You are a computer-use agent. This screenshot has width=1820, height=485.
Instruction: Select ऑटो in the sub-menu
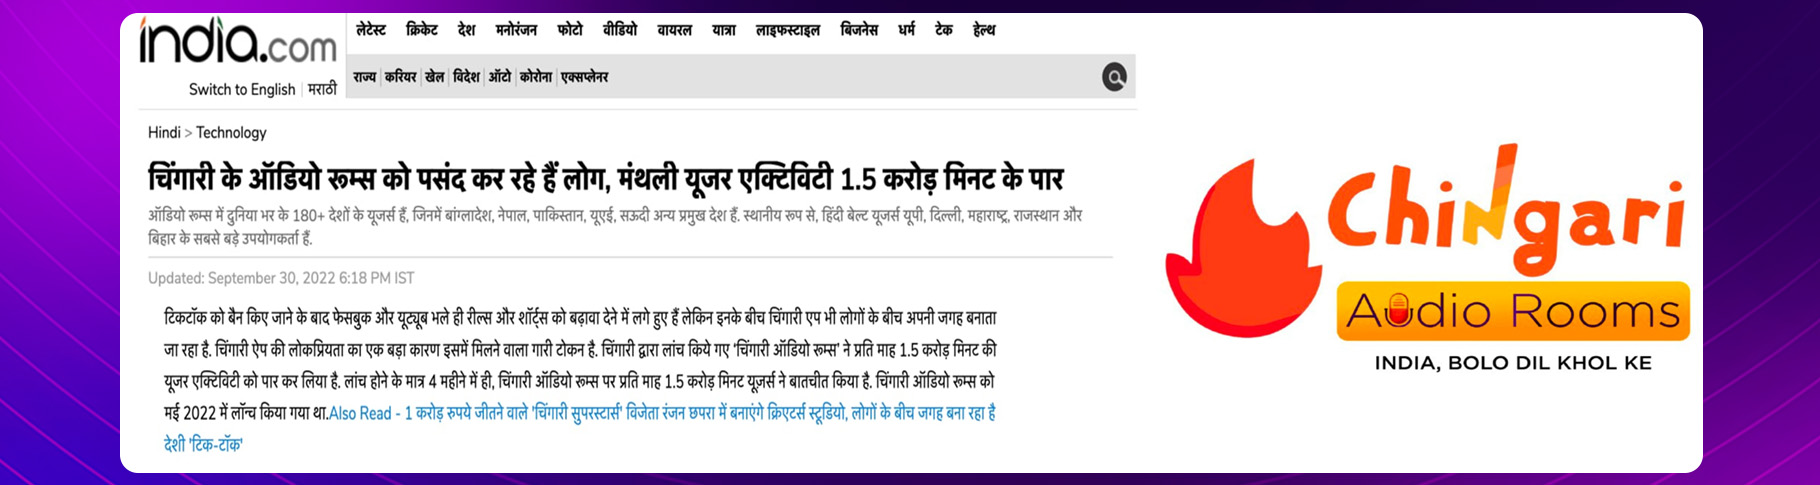500,77
